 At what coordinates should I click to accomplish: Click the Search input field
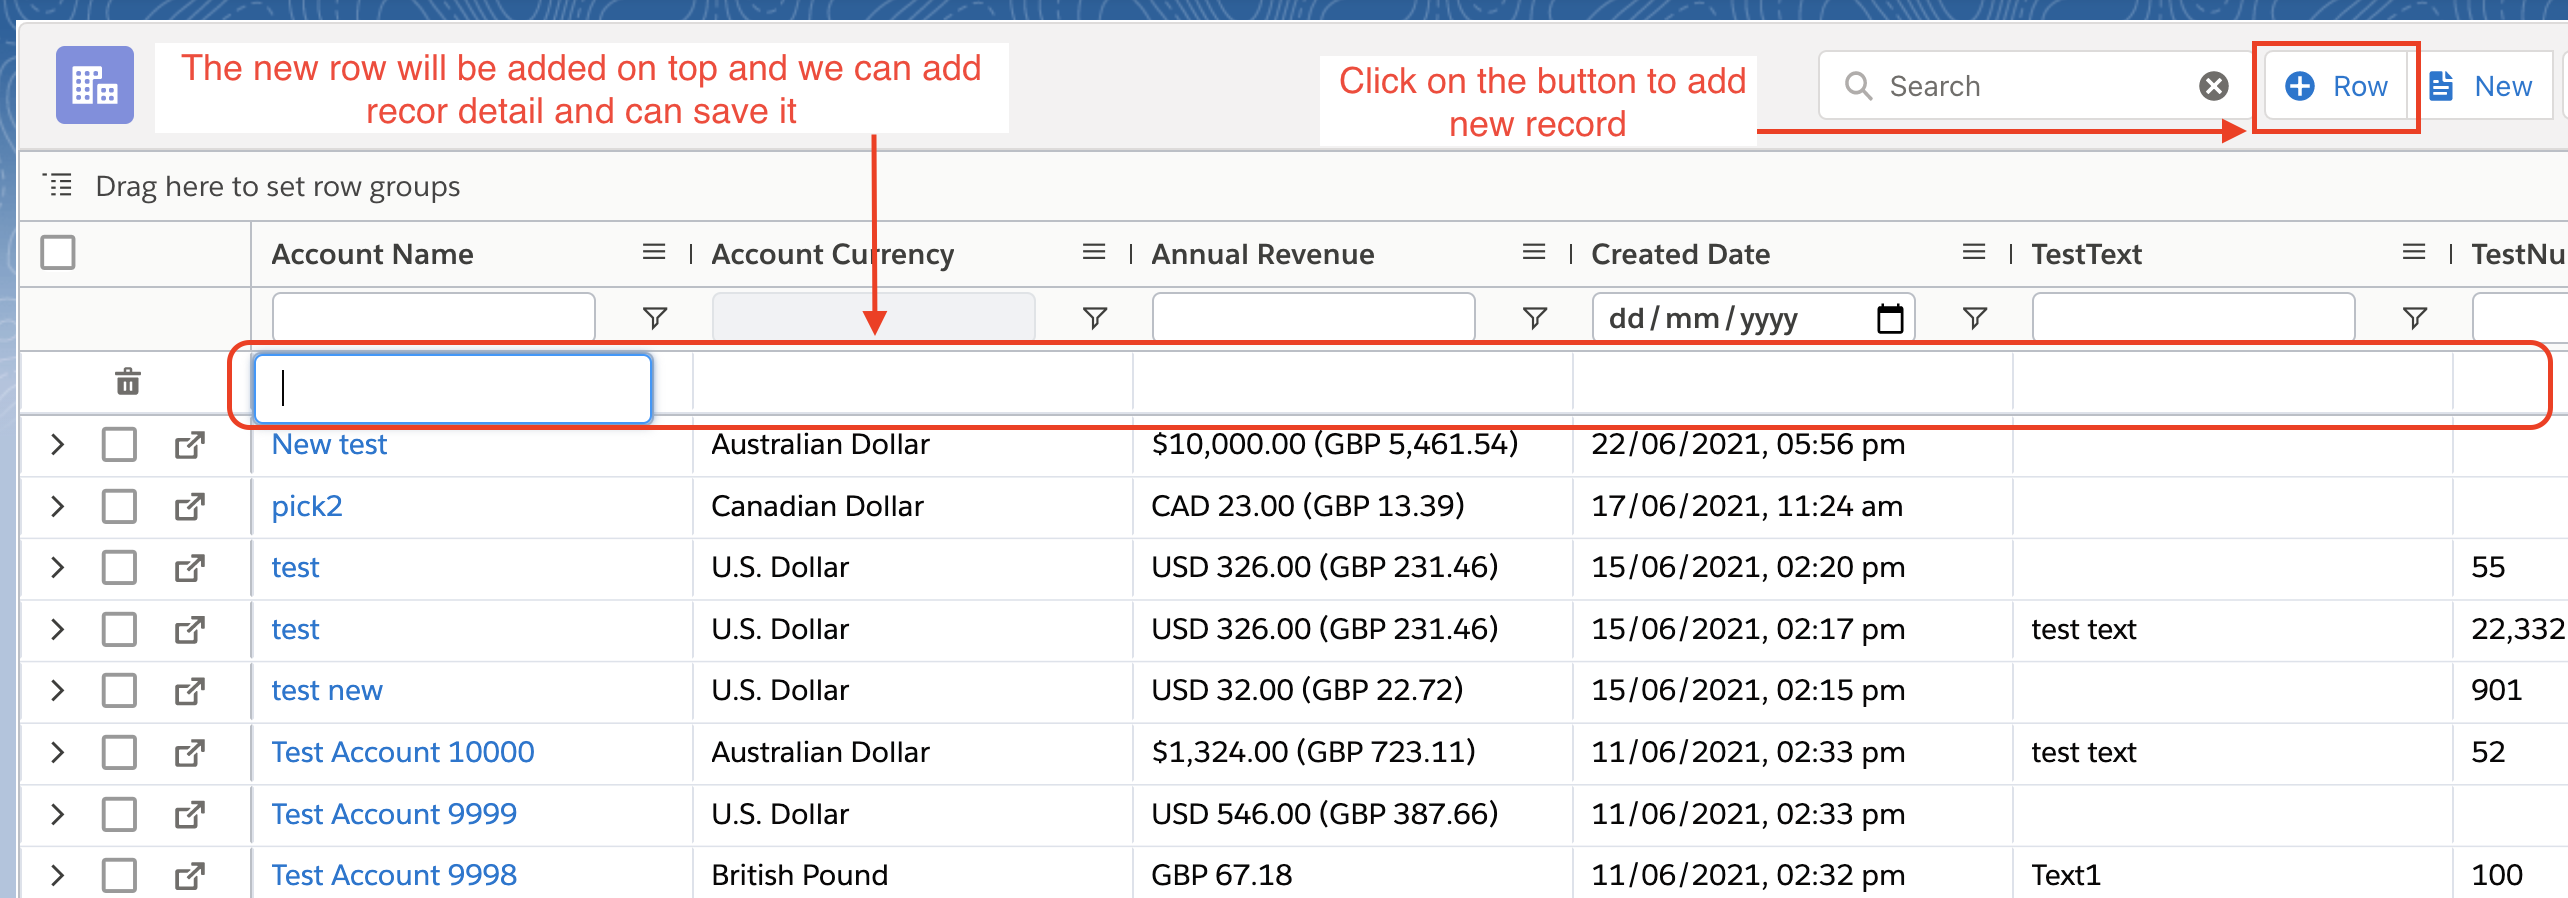point(2030,86)
